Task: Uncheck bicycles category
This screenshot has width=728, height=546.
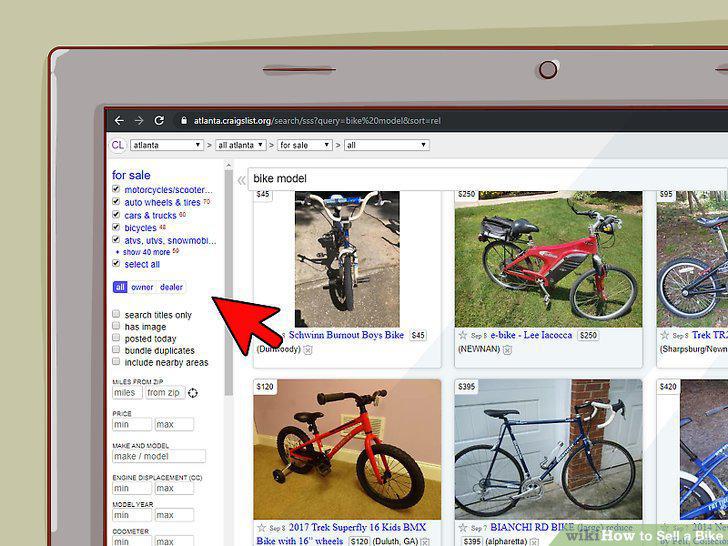Action: pyautogui.click(x=116, y=227)
